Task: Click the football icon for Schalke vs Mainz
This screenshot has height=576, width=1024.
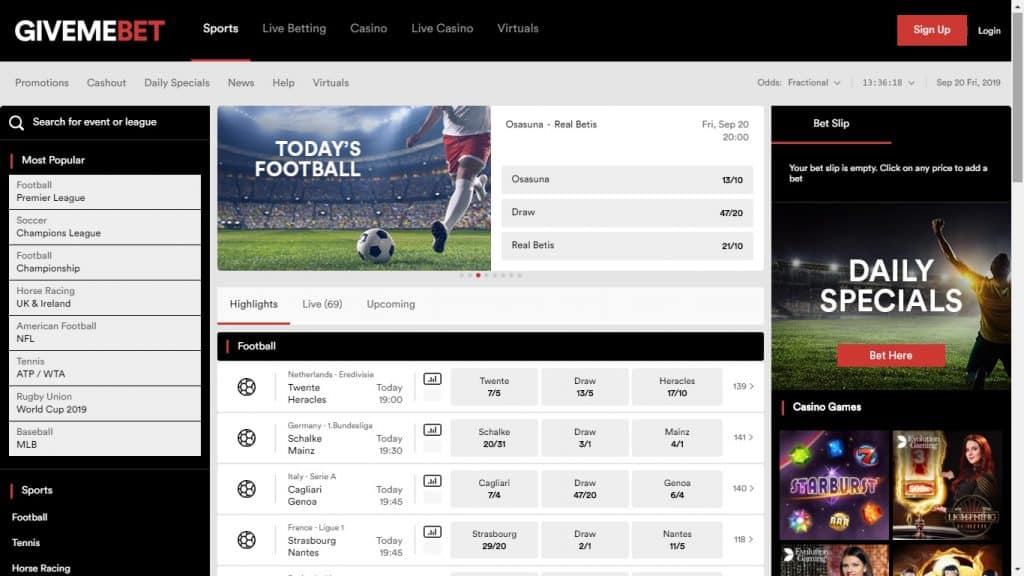Action: pyautogui.click(x=246, y=438)
